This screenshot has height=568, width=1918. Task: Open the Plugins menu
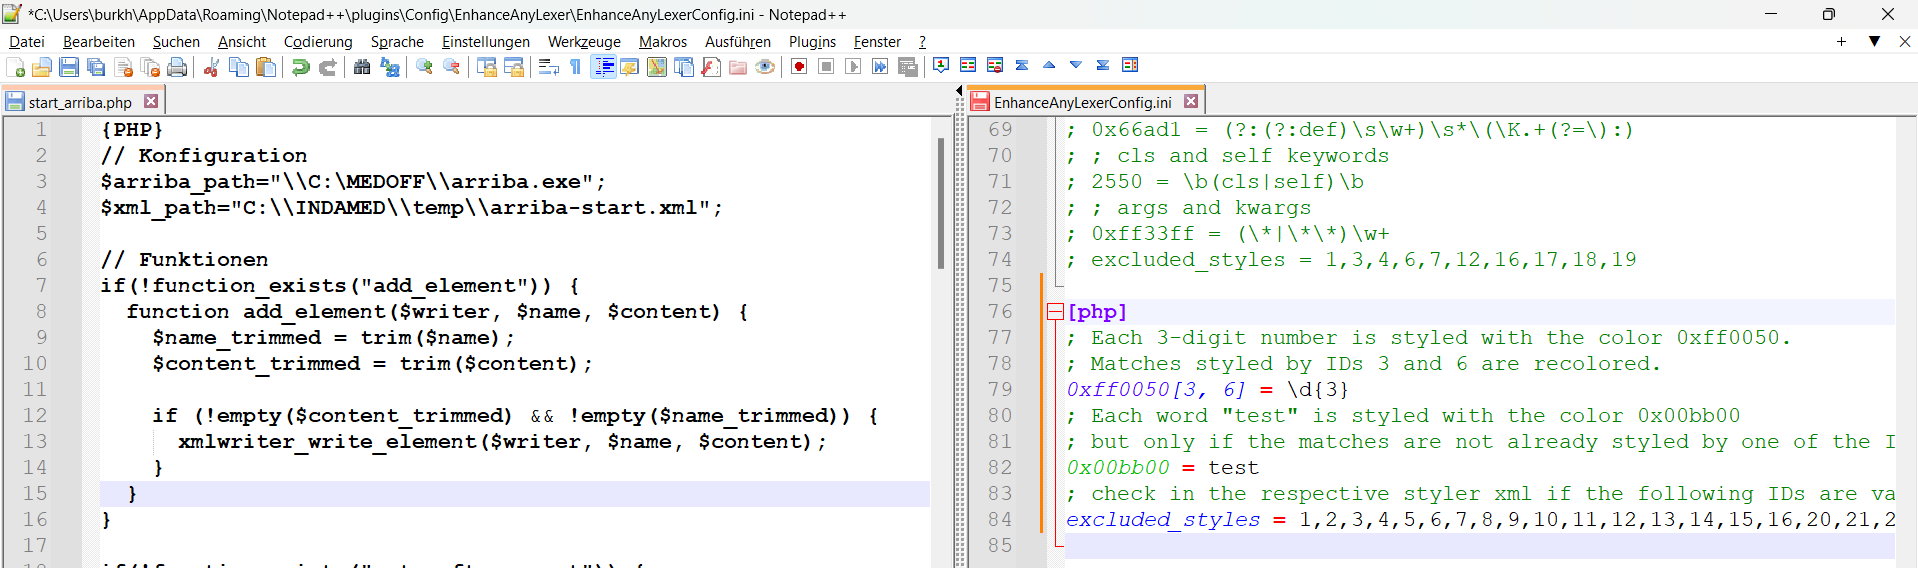[x=812, y=42]
